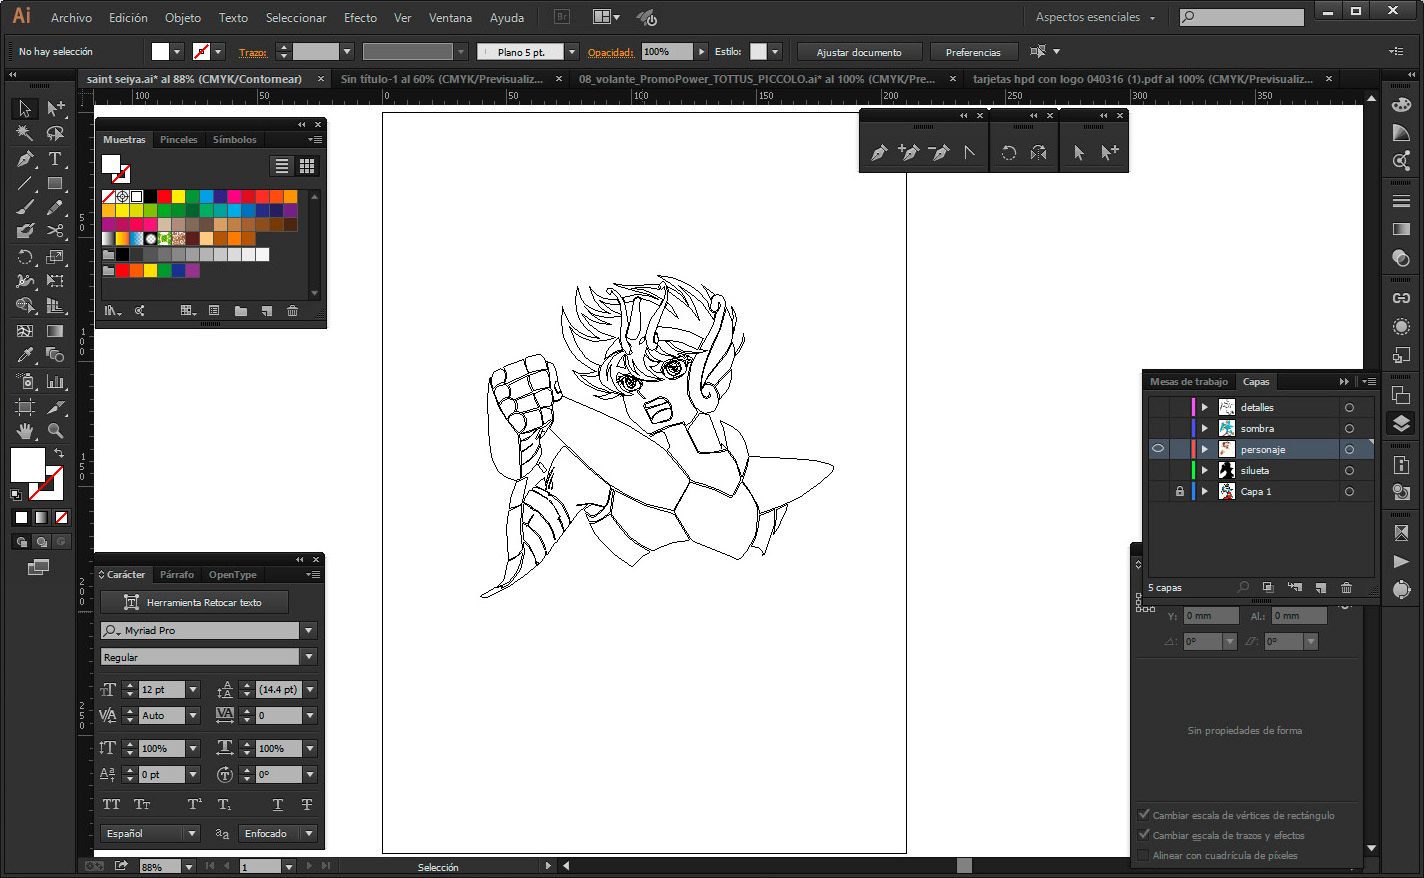
Task: Select the Lasso tool
Action: click(x=55, y=133)
